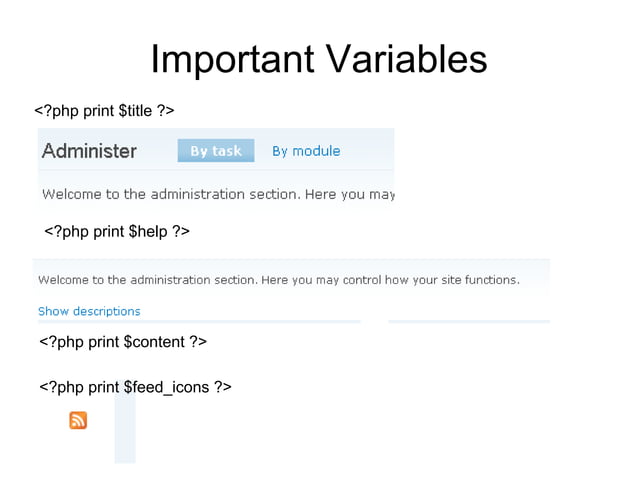Viewport: 638px width, 478px height.
Task: Click the "Administer" page heading
Action: pos(89,151)
